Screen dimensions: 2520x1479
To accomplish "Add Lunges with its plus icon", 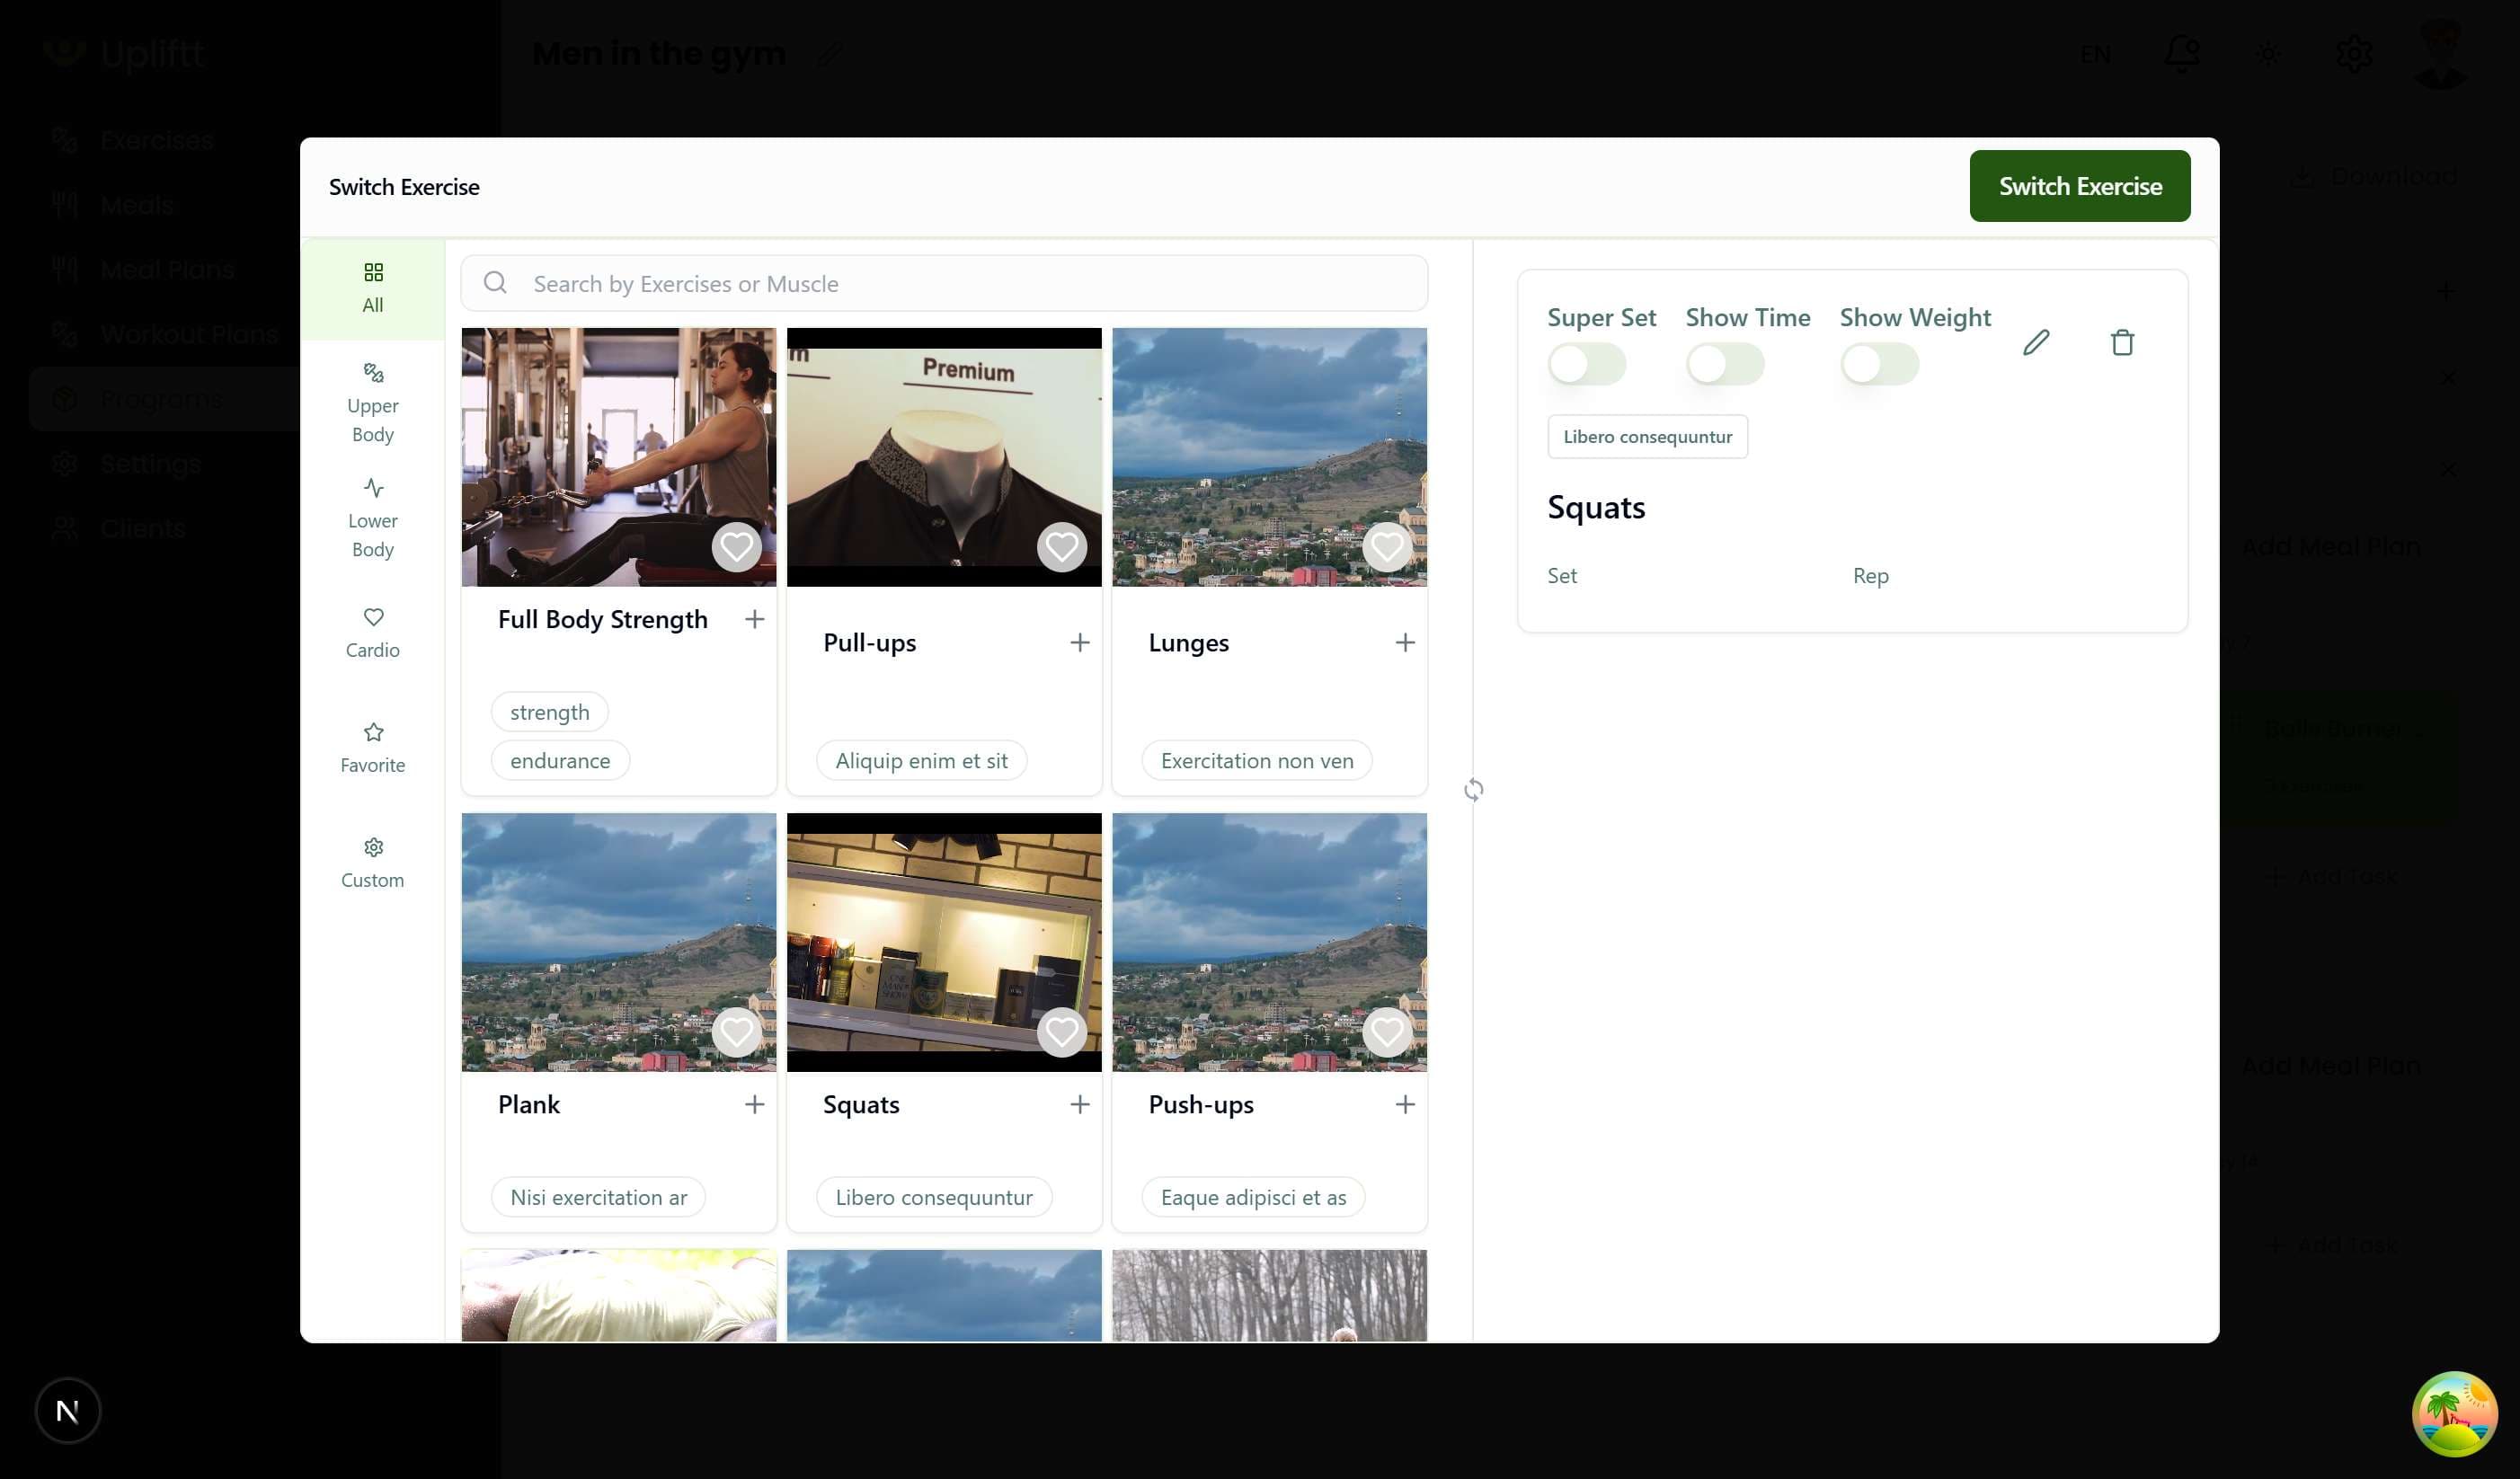I will pyautogui.click(x=1404, y=643).
